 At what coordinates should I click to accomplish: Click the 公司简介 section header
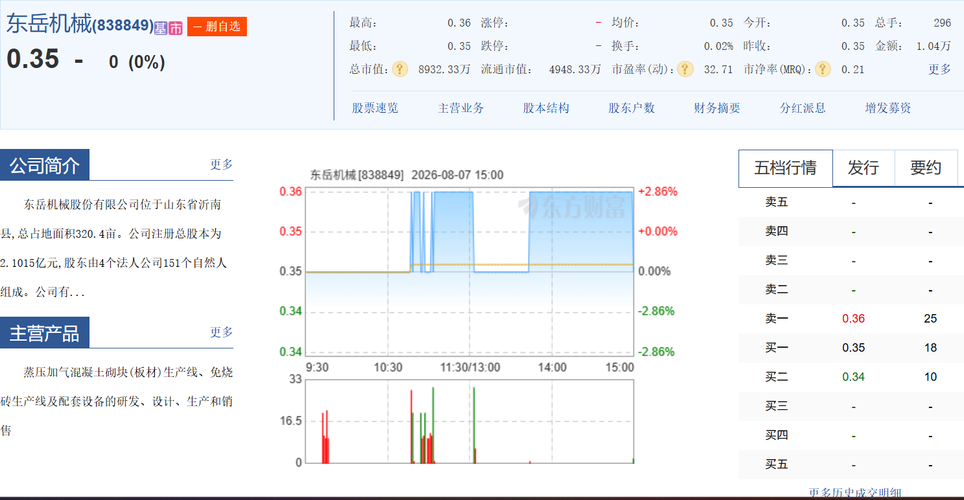44,165
